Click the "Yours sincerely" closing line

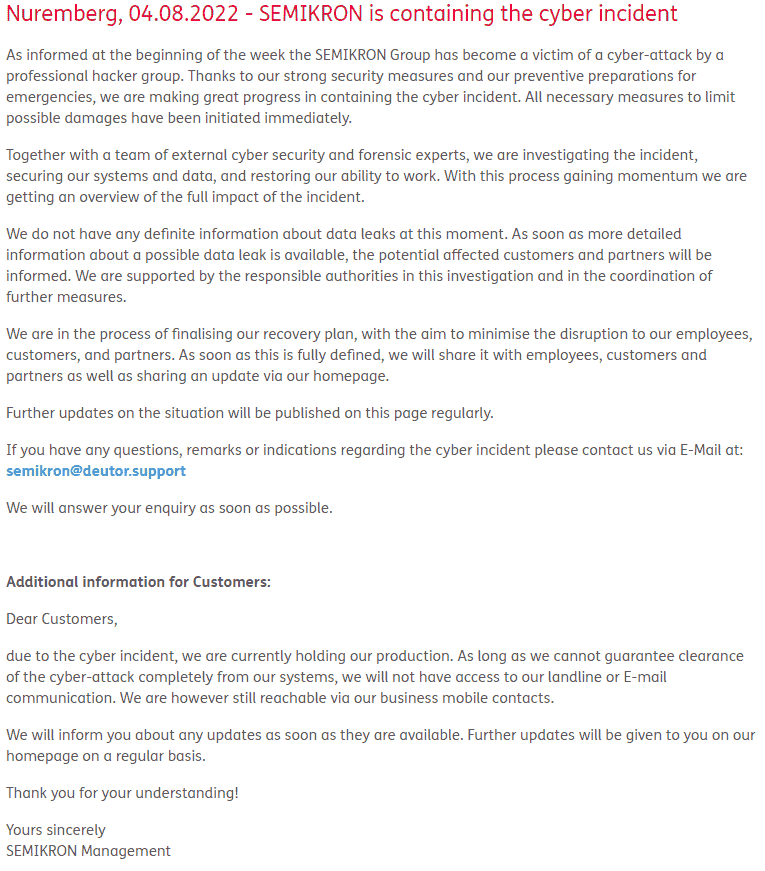(x=56, y=830)
